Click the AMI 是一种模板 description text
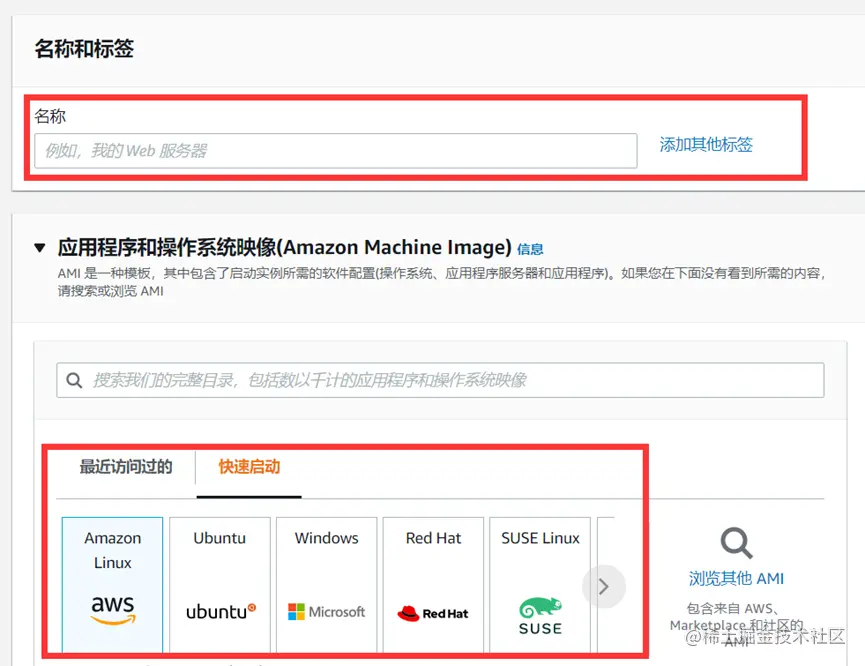Screen dimensions: 865x666 pos(441,282)
